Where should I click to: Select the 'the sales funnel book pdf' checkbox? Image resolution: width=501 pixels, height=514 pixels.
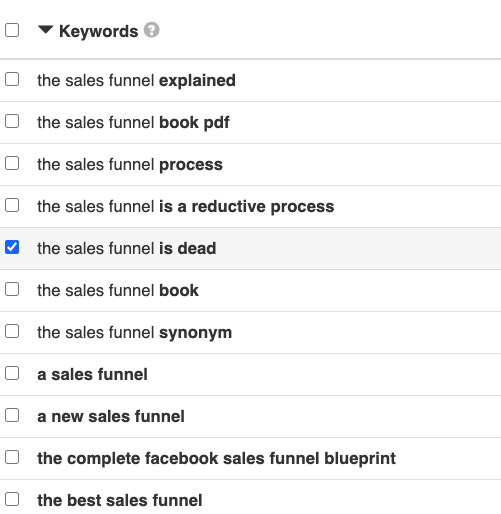click(12, 121)
